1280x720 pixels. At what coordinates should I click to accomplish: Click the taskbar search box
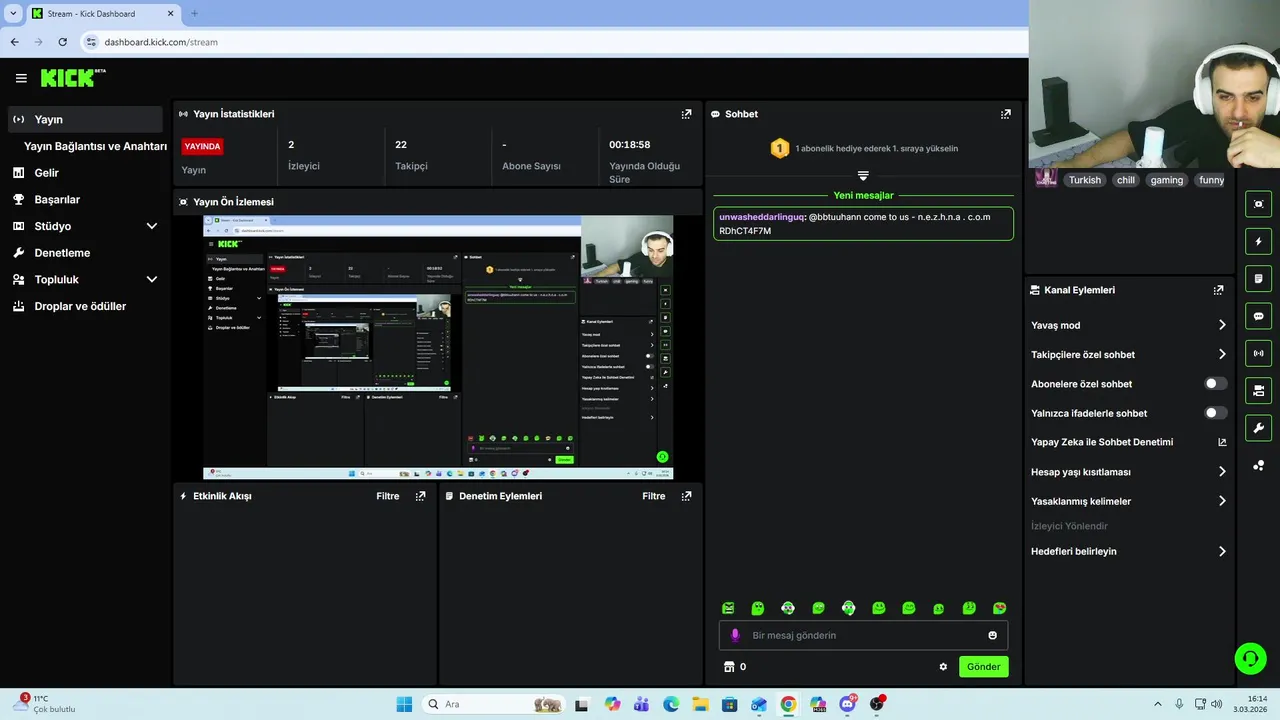494,704
